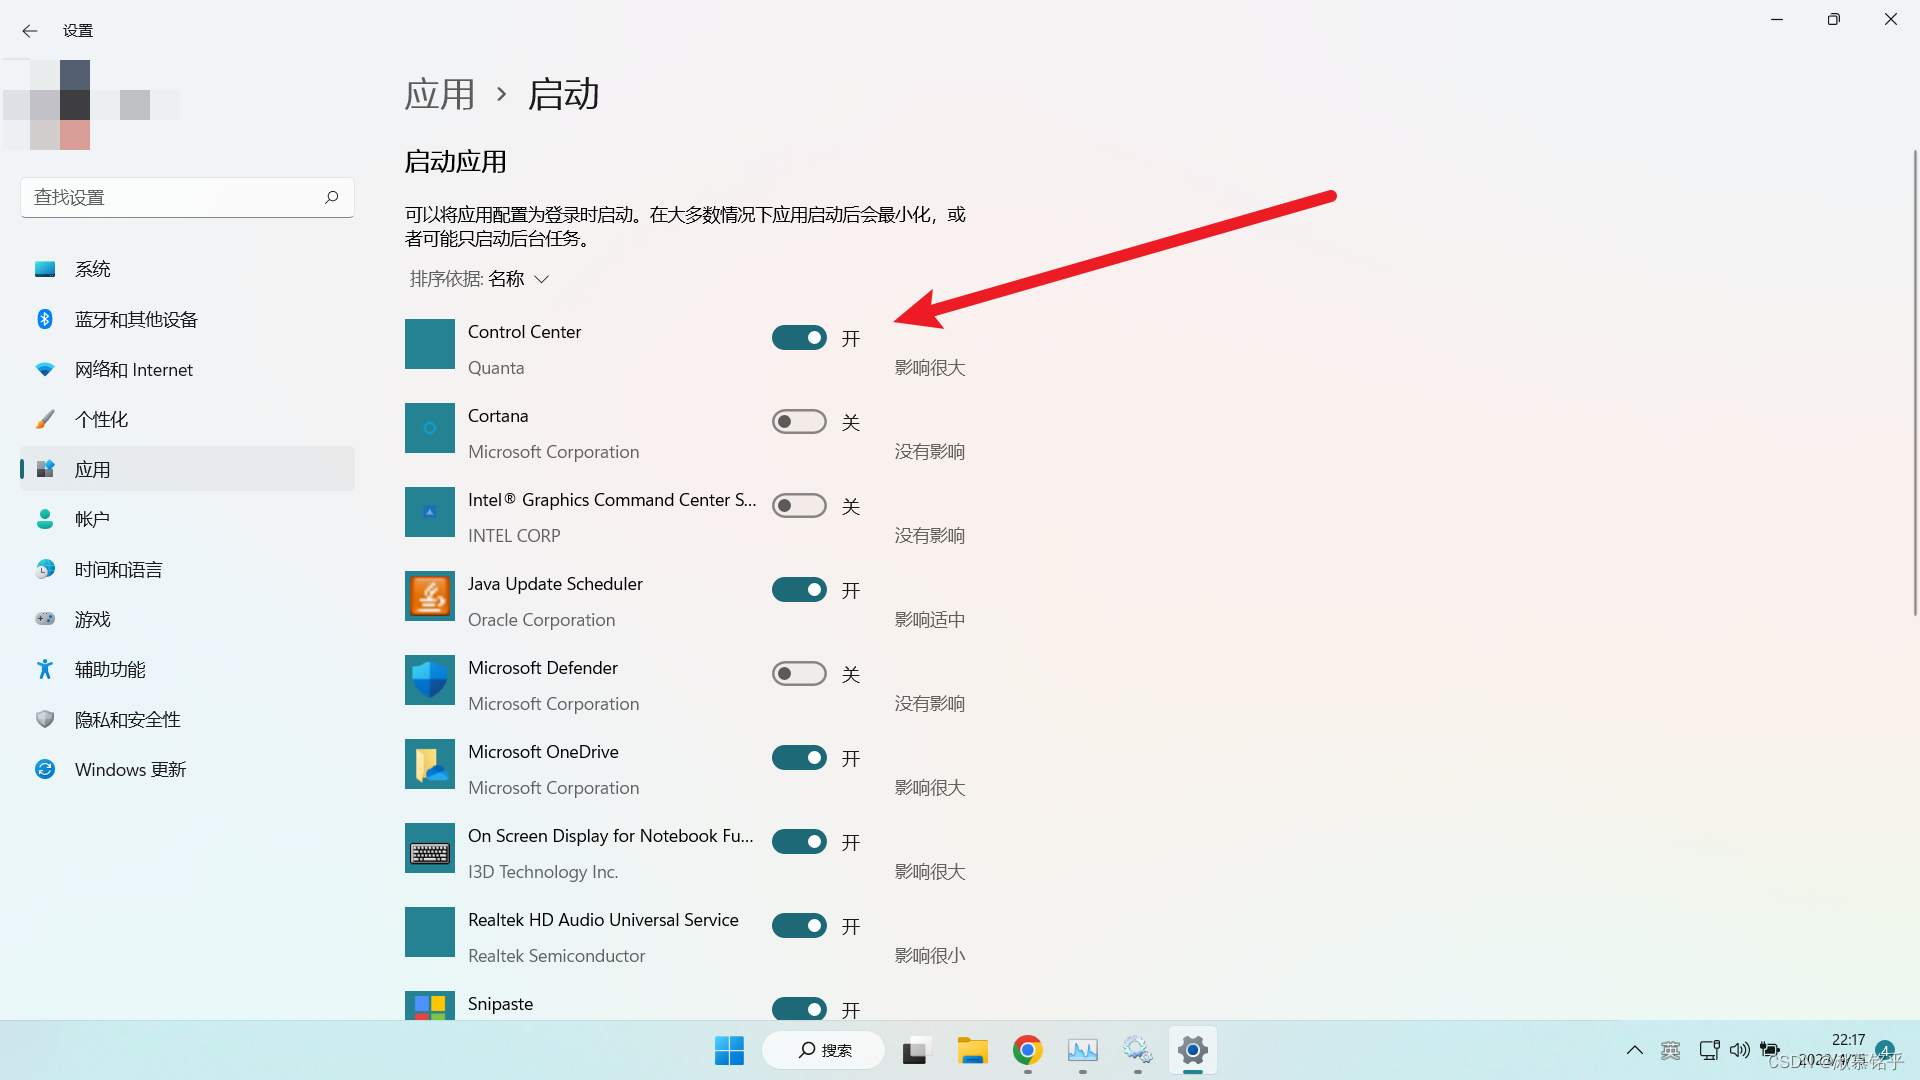Image resolution: width=1920 pixels, height=1080 pixels.
Task: Click the Microsoft Defender shield icon
Action: pos(429,680)
